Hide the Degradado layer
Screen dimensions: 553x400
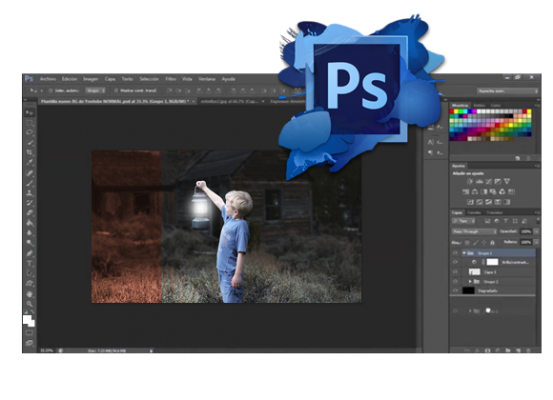pyautogui.click(x=455, y=291)
